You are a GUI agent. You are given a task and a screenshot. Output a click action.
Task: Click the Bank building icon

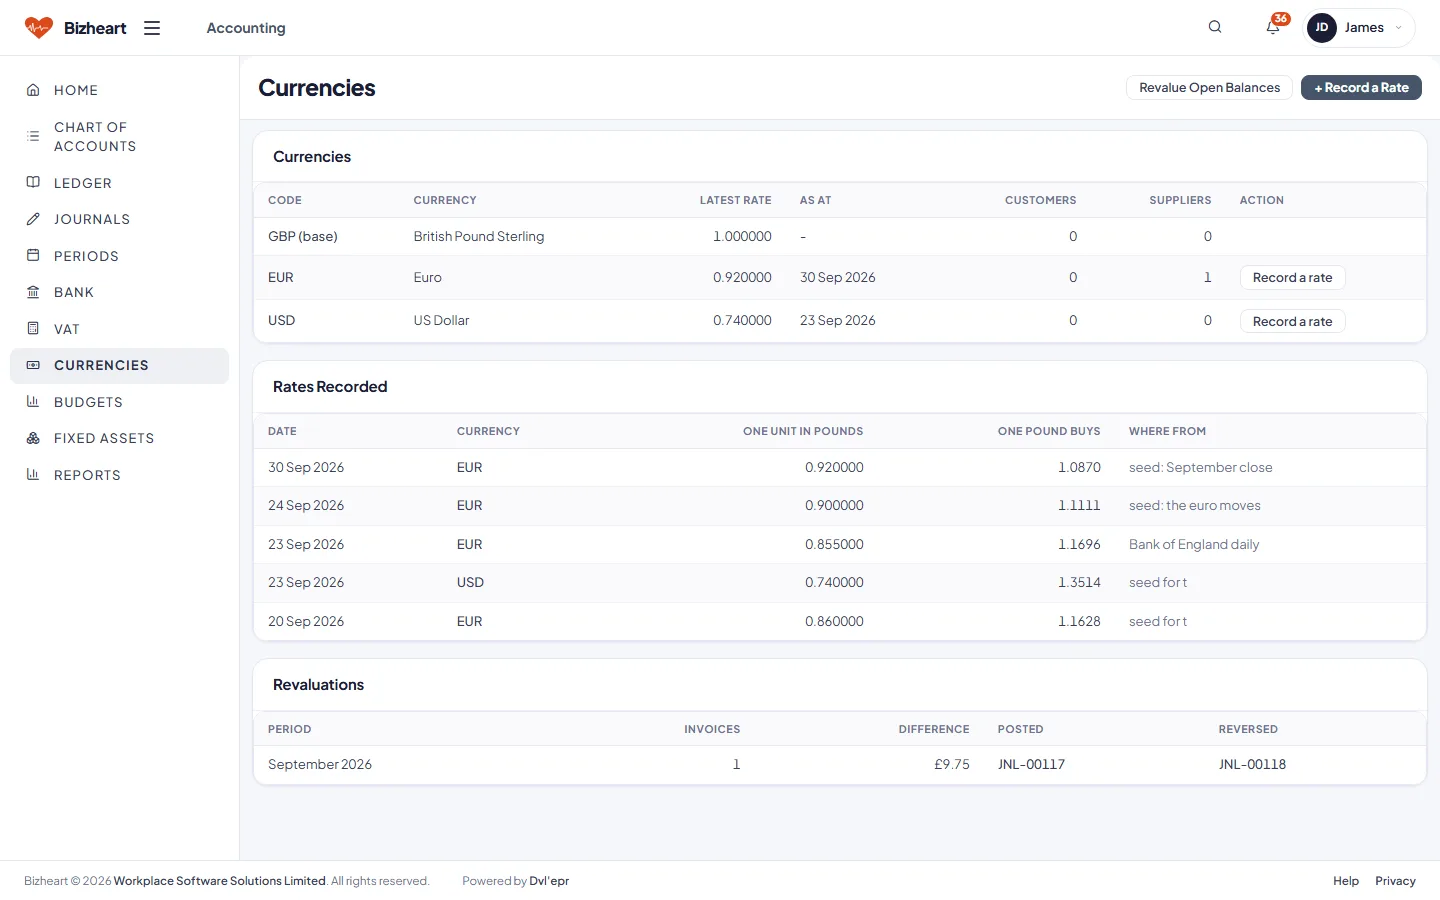click(33, 292)
